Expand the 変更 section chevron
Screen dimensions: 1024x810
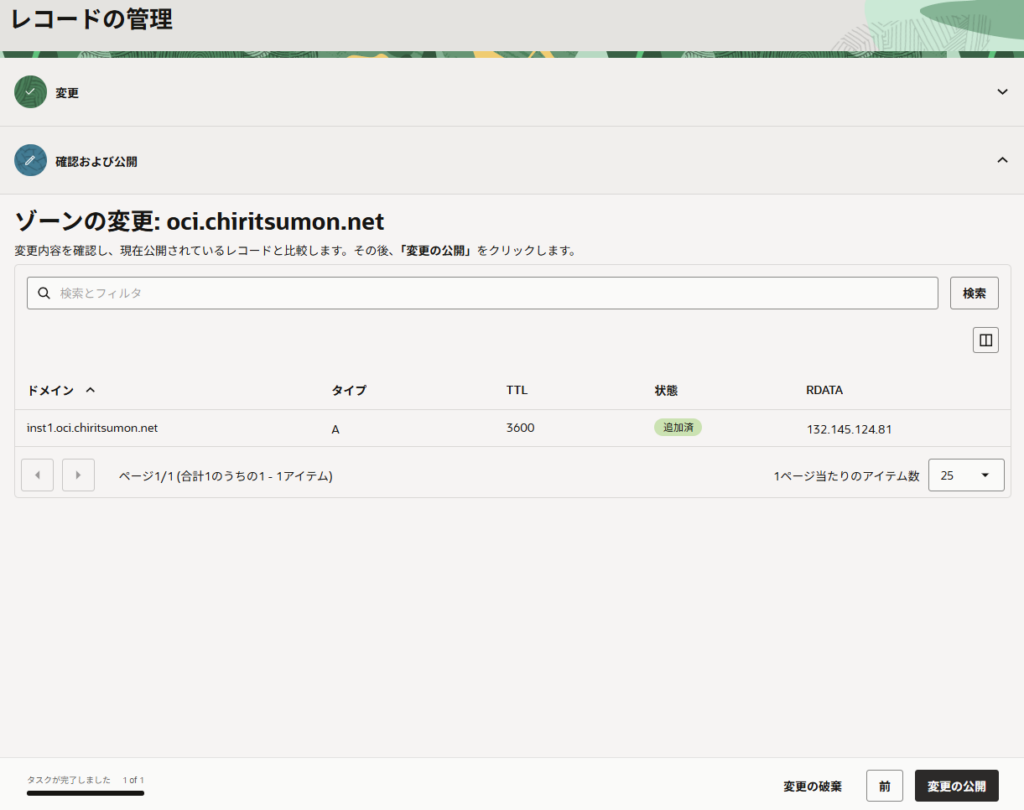(x=1002, y=92)
